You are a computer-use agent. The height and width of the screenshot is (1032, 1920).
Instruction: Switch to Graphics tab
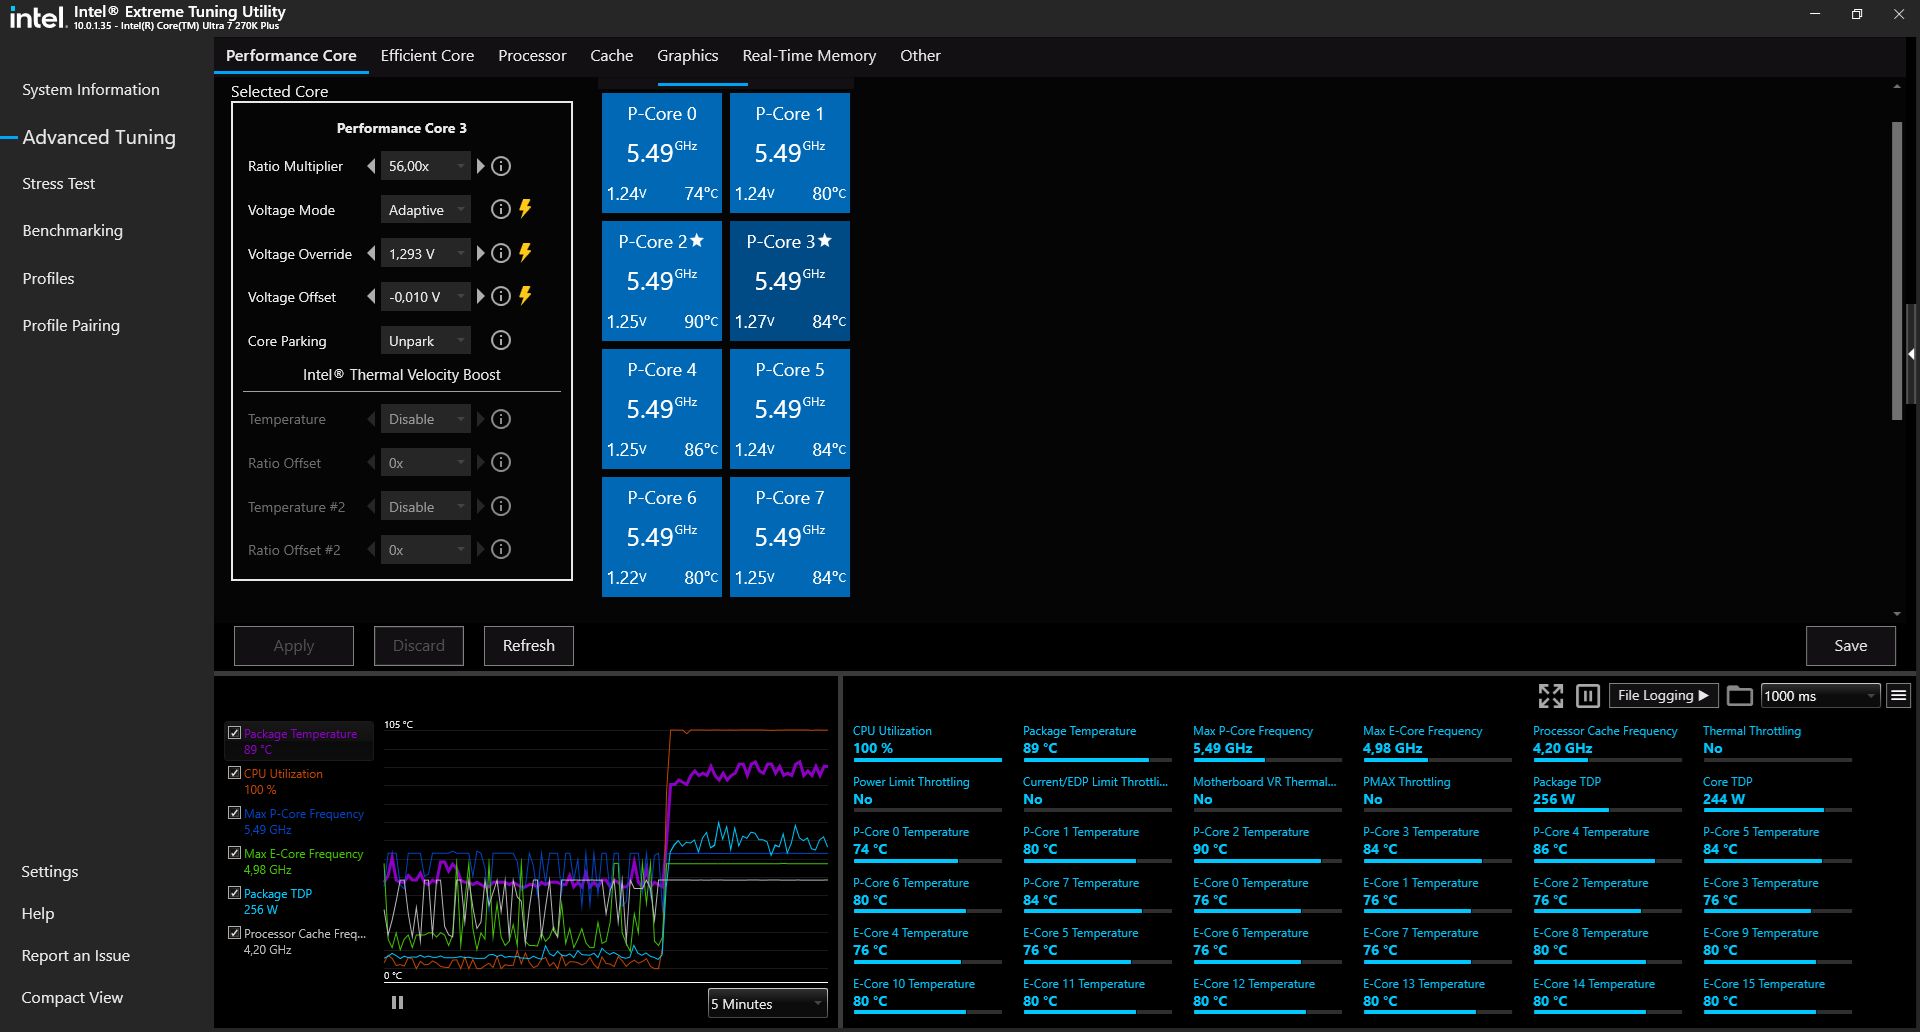pyautogui.click(x=687, y=56)
